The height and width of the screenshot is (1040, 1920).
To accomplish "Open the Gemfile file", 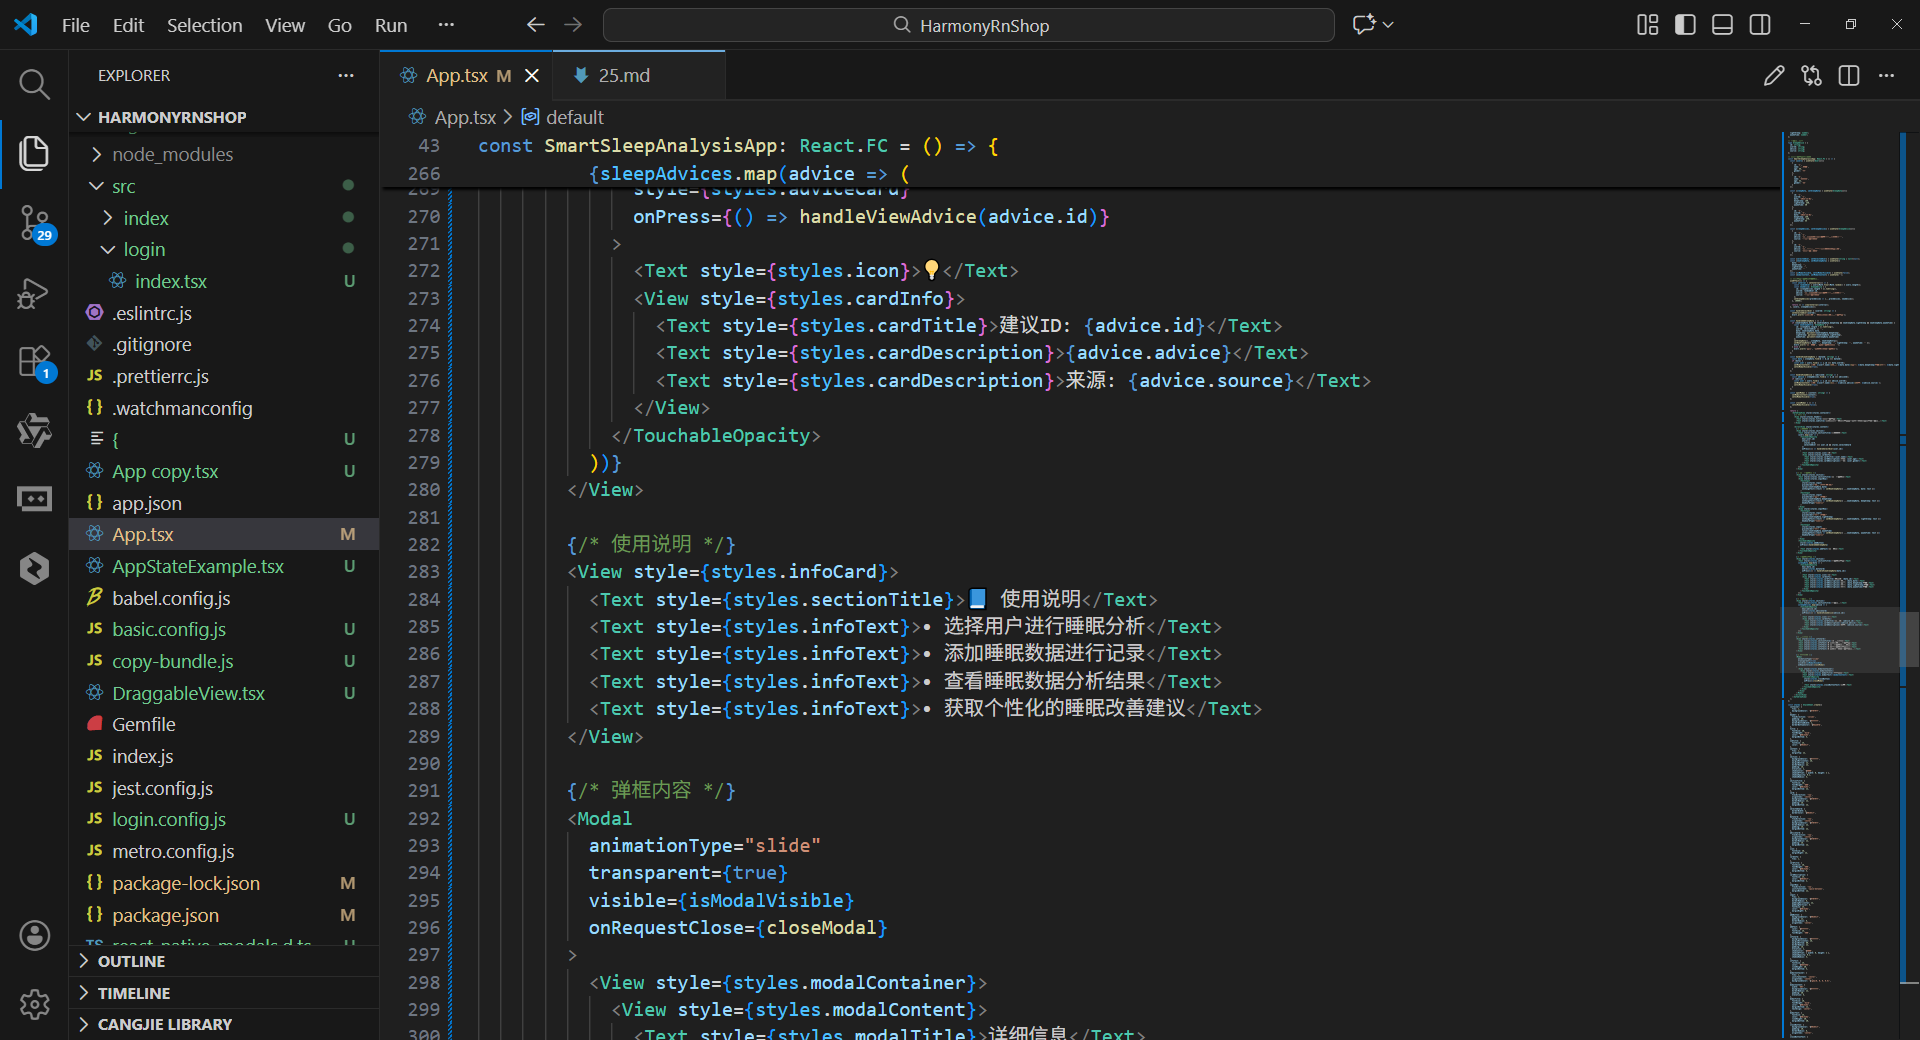I will point(224,724).
